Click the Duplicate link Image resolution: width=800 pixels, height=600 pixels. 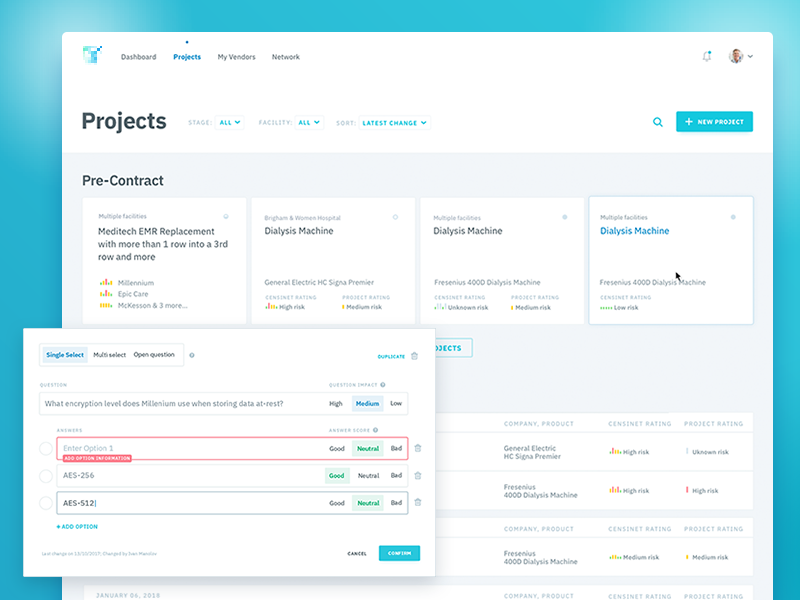(391, 355)
